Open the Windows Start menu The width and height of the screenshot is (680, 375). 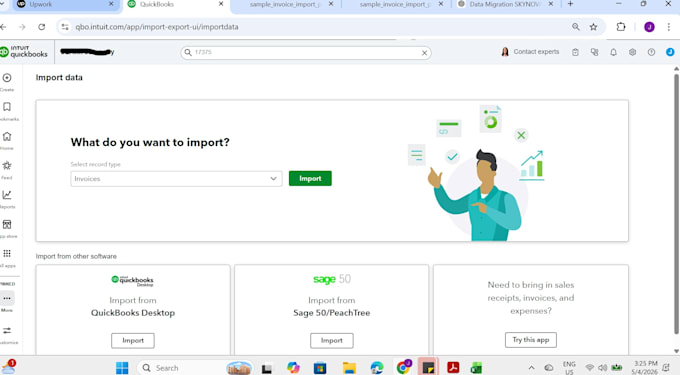(122, 368)
